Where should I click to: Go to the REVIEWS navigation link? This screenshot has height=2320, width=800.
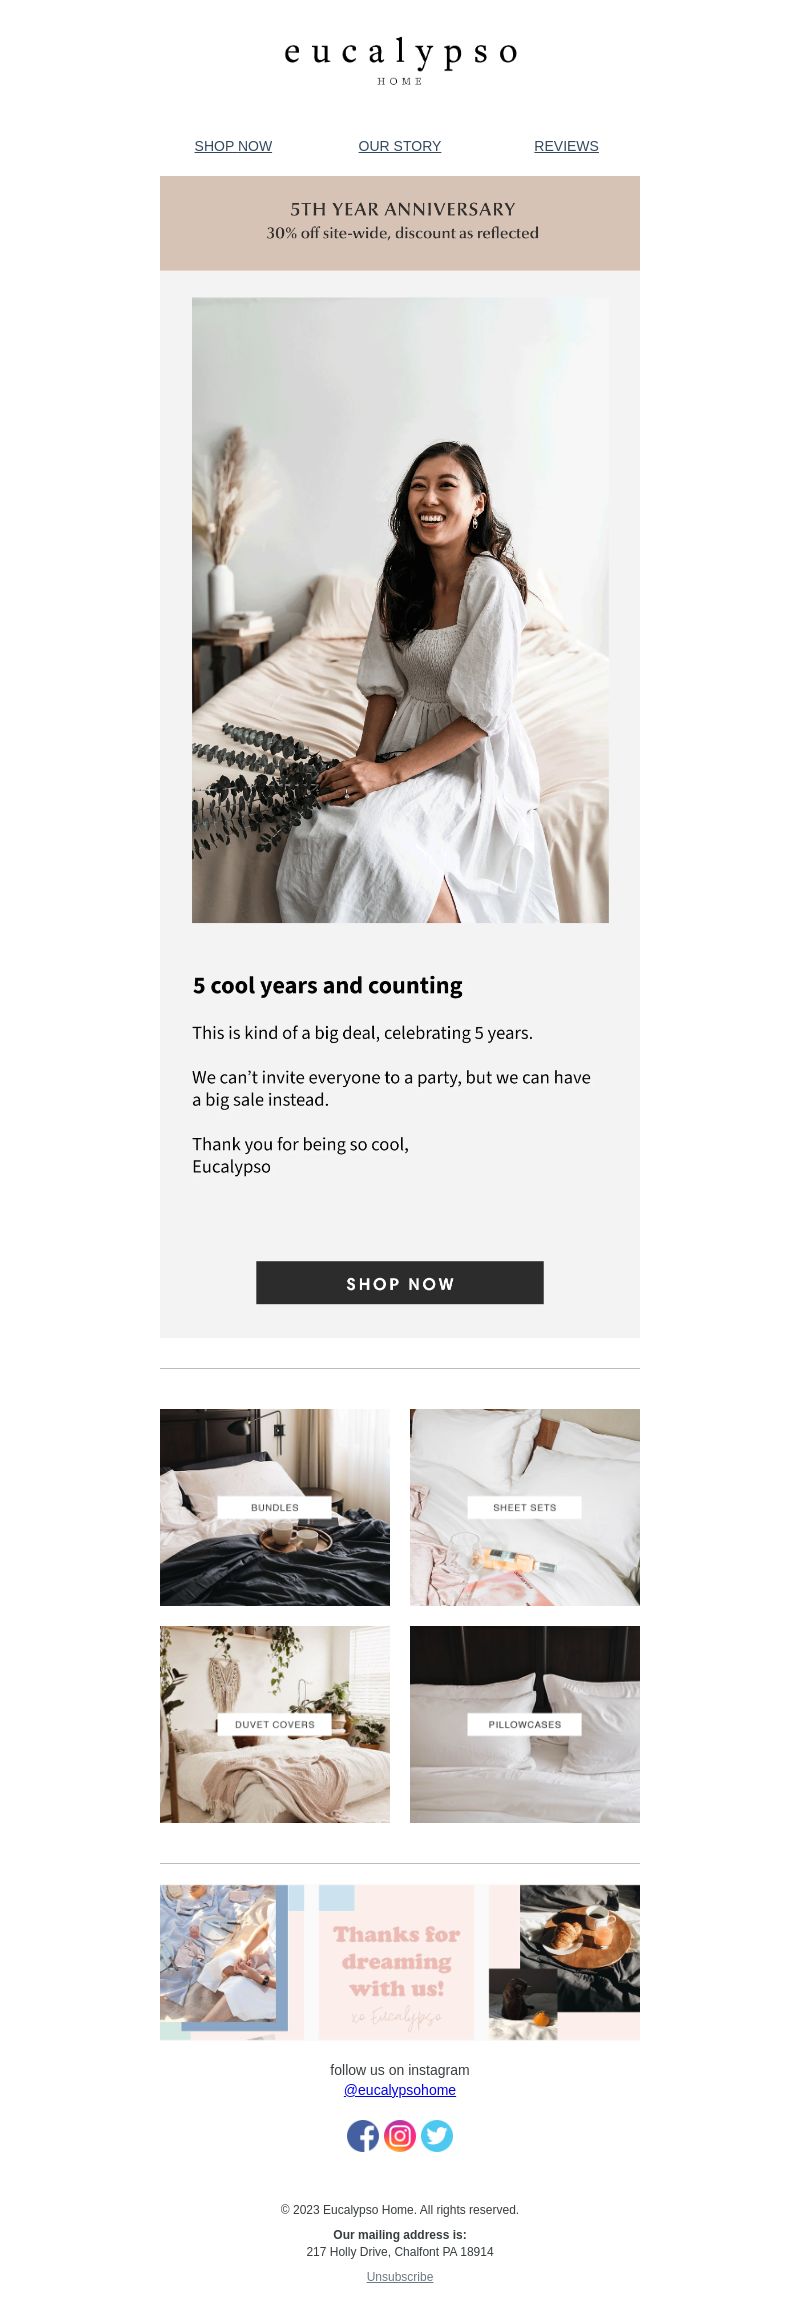point(566,146)
